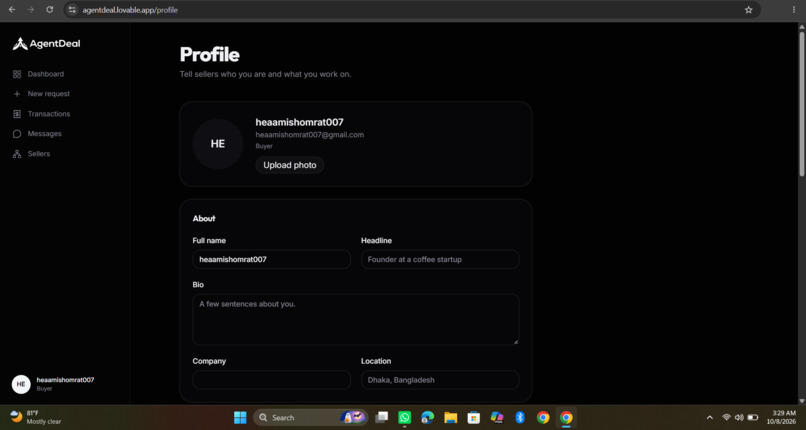This screenshot has width=806, height=430.
Task: Open Microsoft Store from taskbar
Action: (474, 417)
